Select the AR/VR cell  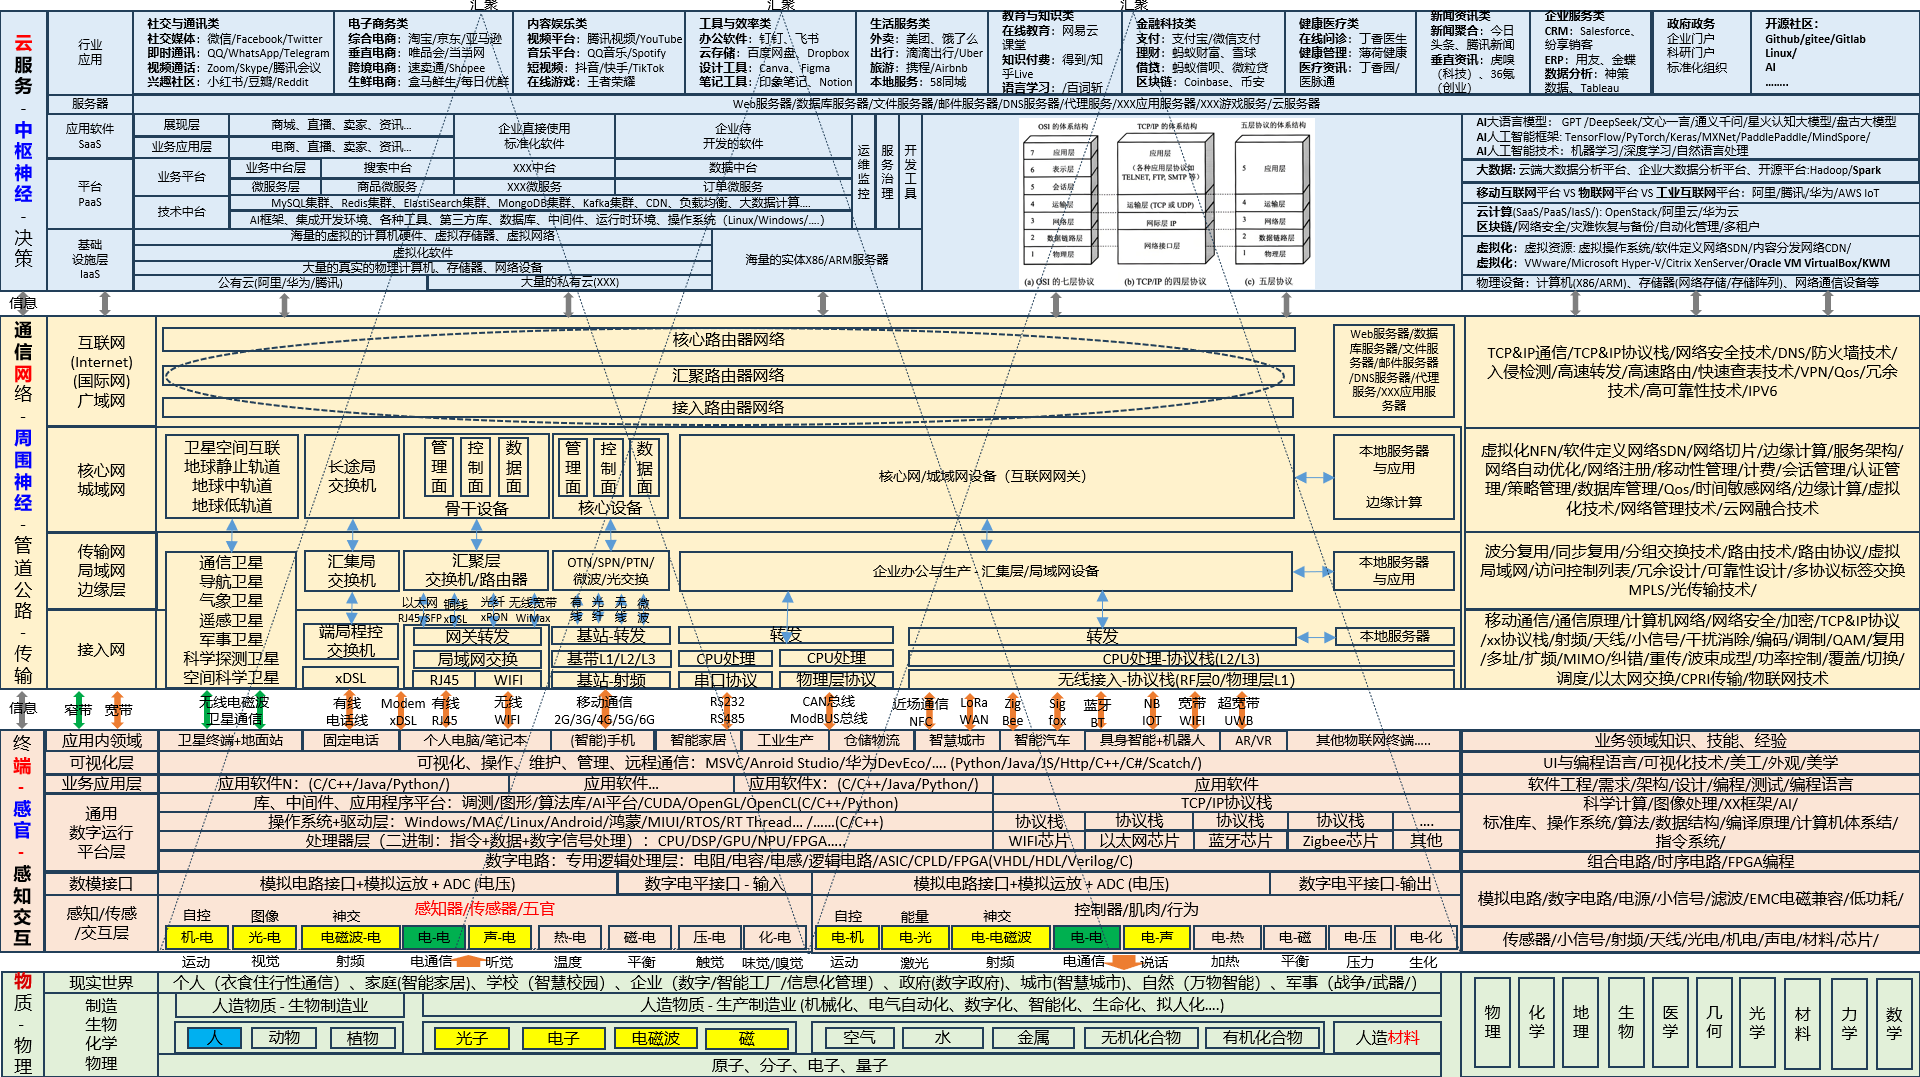coord(1253,741)
